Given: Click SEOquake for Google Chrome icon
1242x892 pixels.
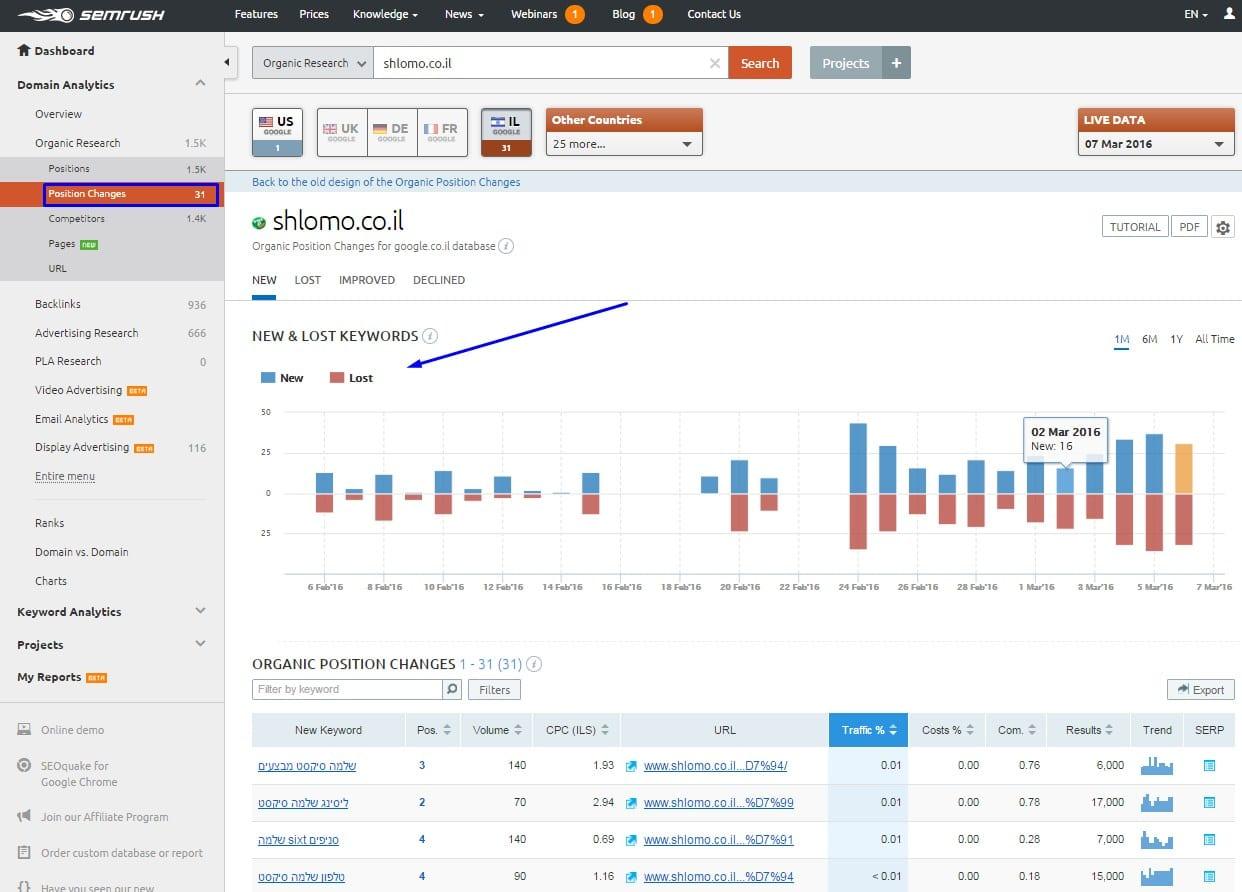Looking at the screenshot, I should click(x=24, y=766).
